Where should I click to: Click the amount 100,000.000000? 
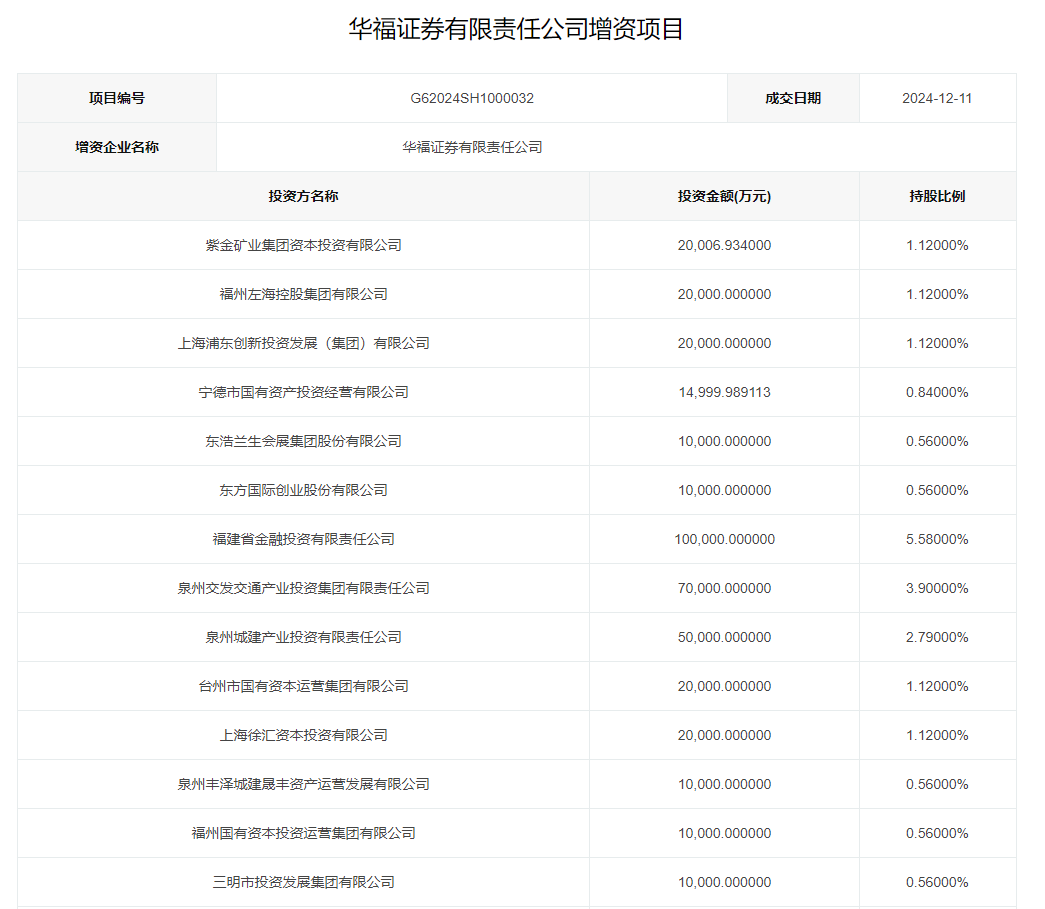pos(724,539)
